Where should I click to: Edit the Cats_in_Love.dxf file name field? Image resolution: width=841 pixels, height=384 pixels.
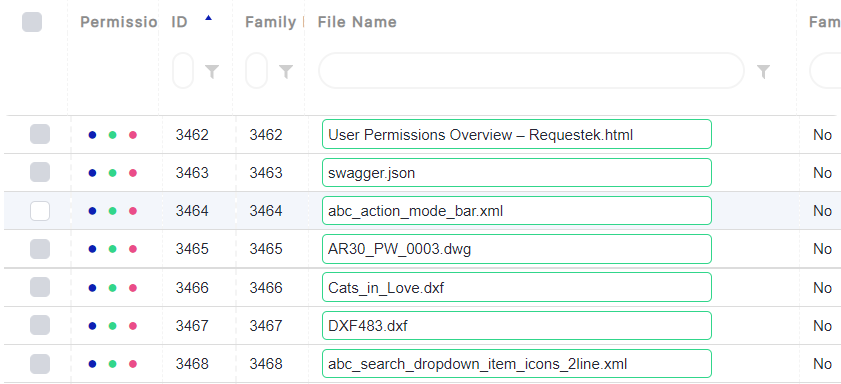tap(517, 287)
